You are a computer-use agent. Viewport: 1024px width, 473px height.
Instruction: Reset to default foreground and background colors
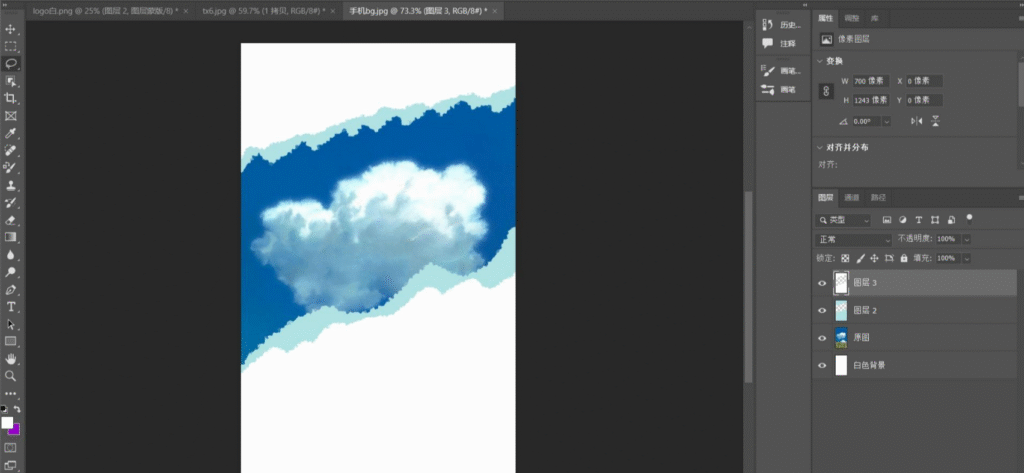pyautogui.click(x=4, y=409)
